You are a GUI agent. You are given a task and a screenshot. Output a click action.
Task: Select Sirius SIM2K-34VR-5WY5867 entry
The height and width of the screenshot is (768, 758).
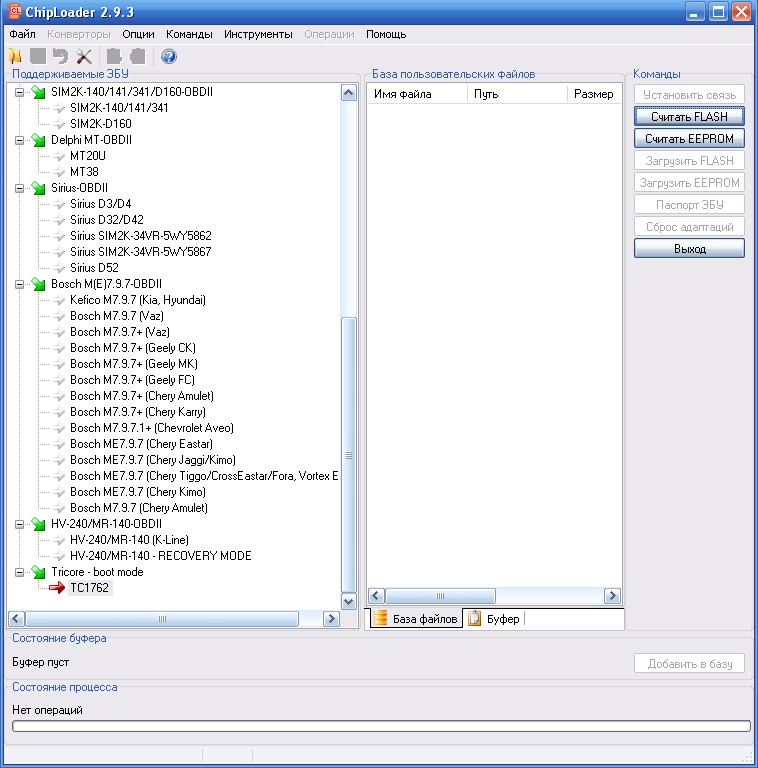pyautogui.click(x=141, y=252)
